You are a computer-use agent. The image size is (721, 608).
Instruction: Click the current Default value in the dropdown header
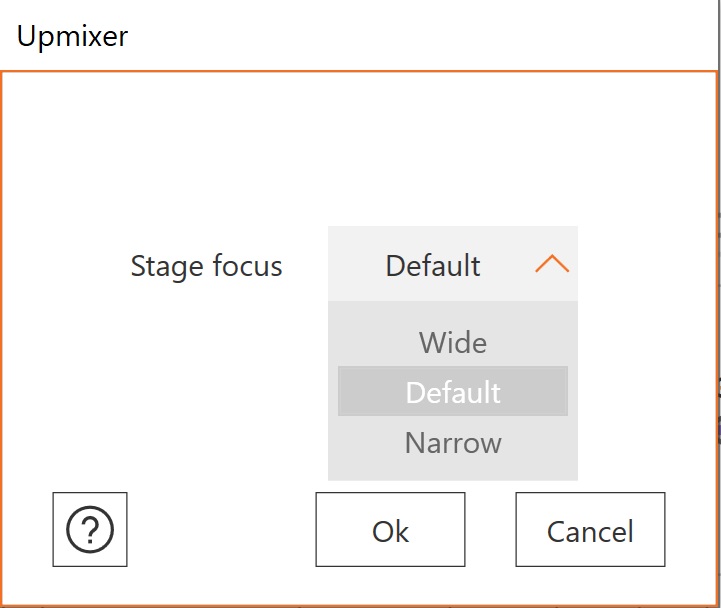point(433,265)
